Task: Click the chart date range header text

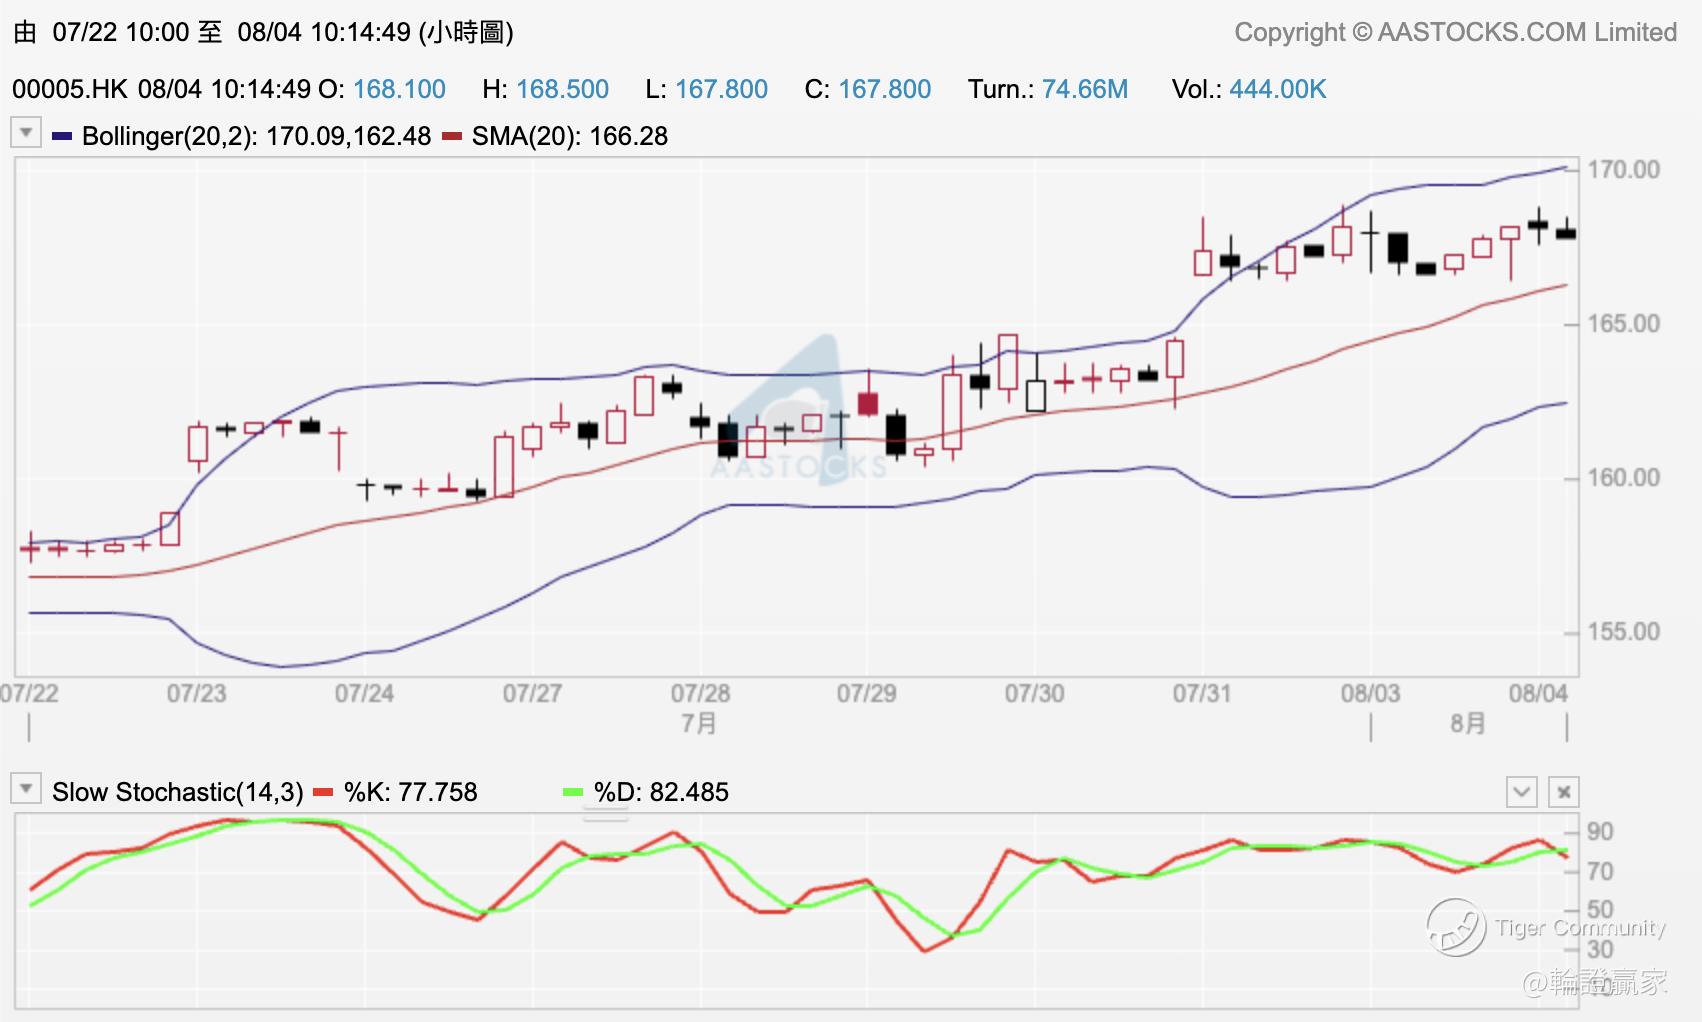Action: coord(263,32)
